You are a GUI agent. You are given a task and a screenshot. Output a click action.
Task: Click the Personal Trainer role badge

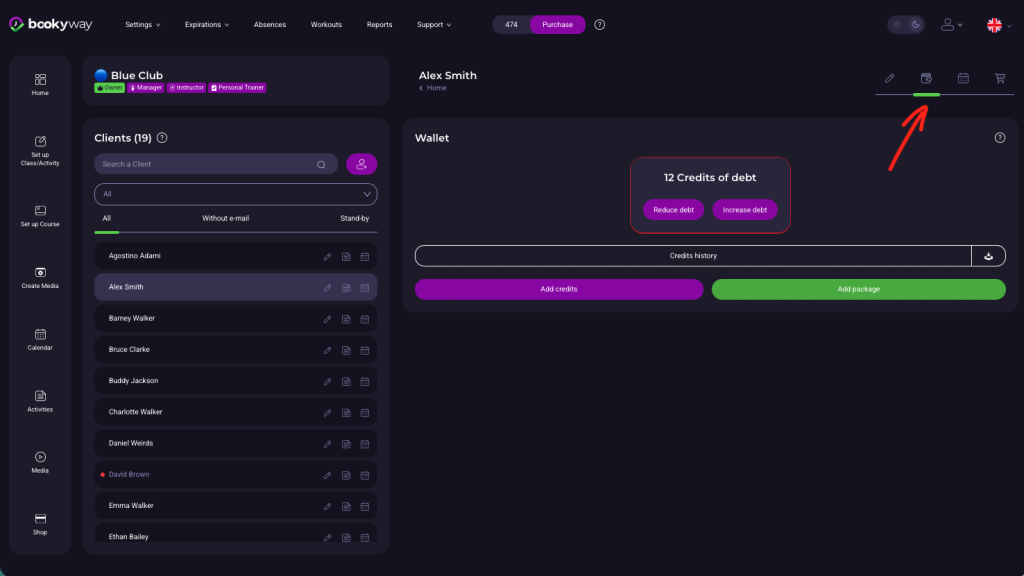pos(237,88)
